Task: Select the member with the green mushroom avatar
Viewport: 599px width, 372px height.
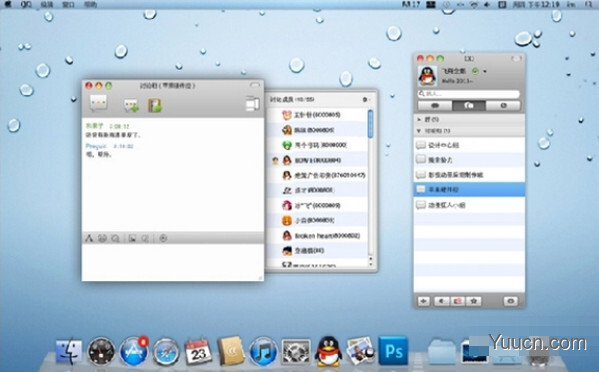Action: pos(318,145)
